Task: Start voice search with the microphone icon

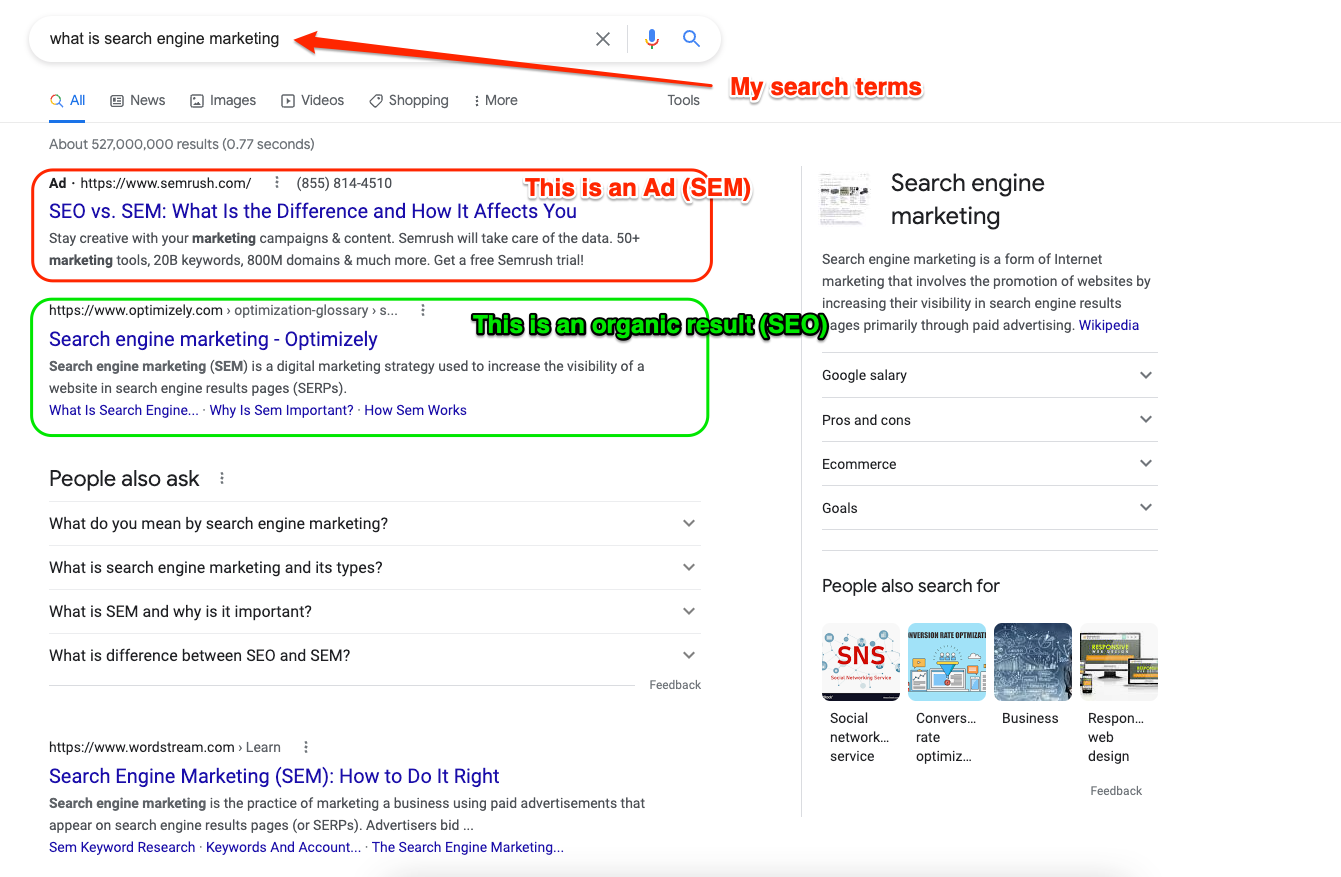Action: tap(651, 38)
